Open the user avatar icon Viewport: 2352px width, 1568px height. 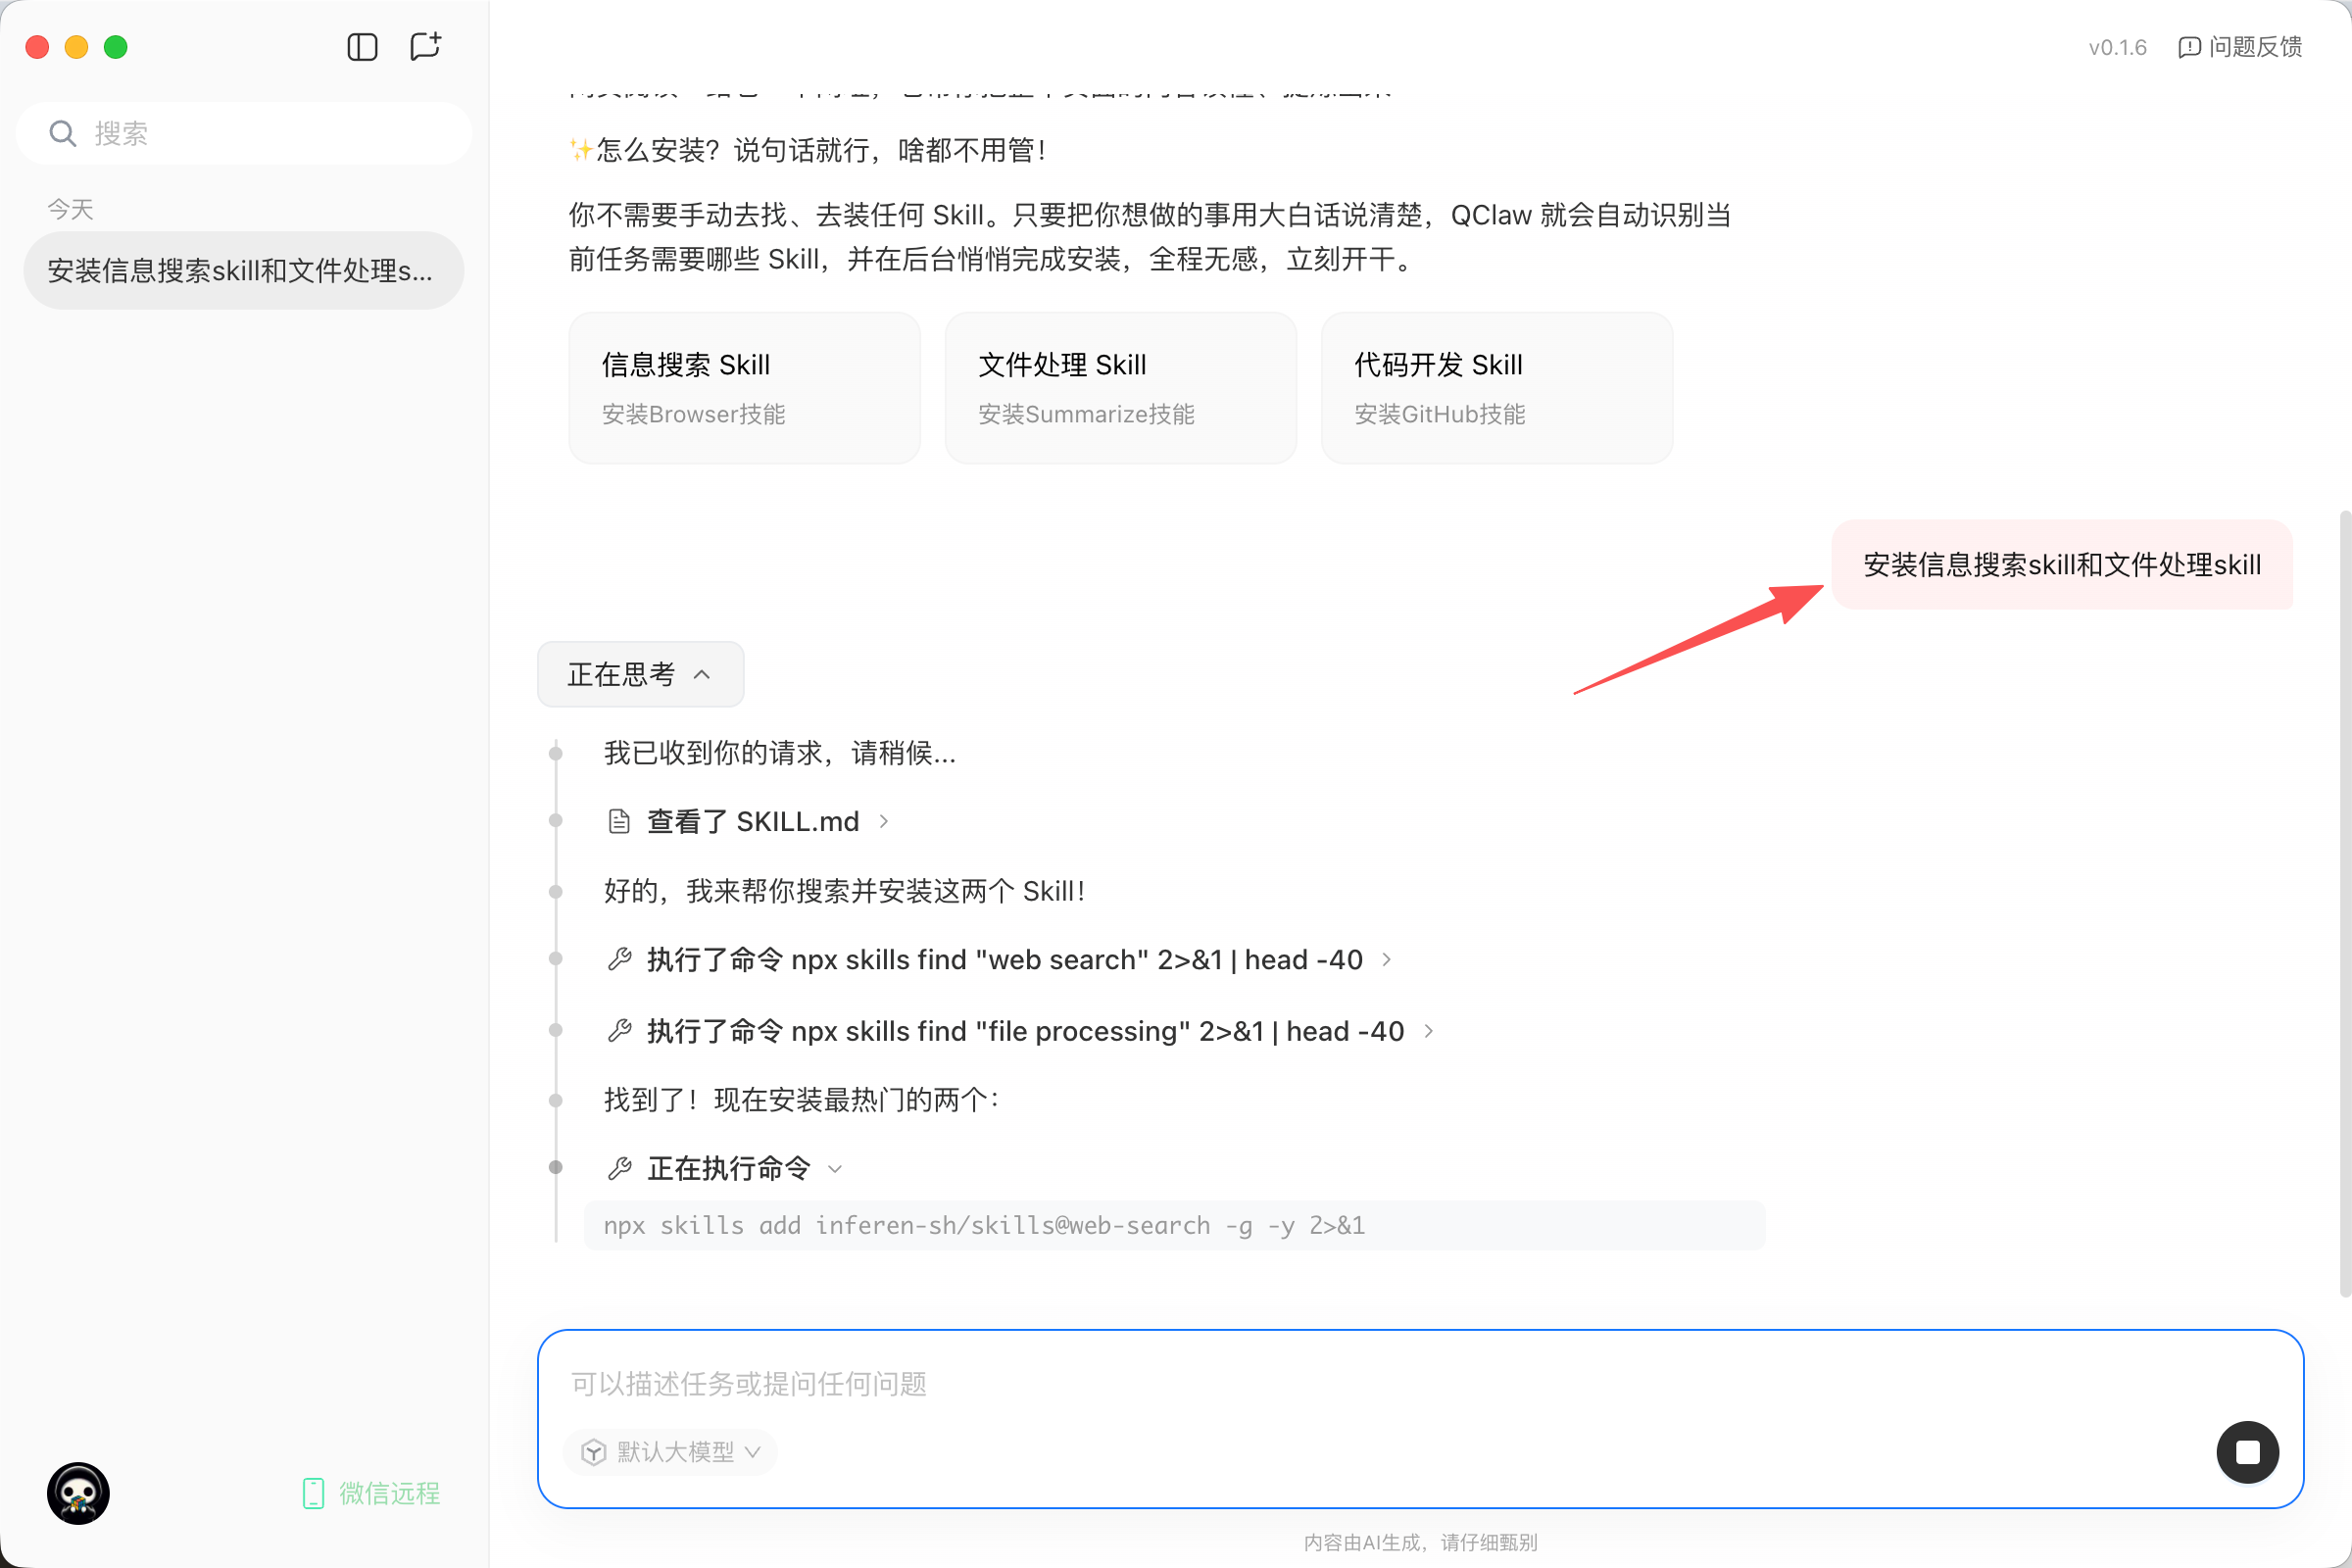pos(78,1493)
